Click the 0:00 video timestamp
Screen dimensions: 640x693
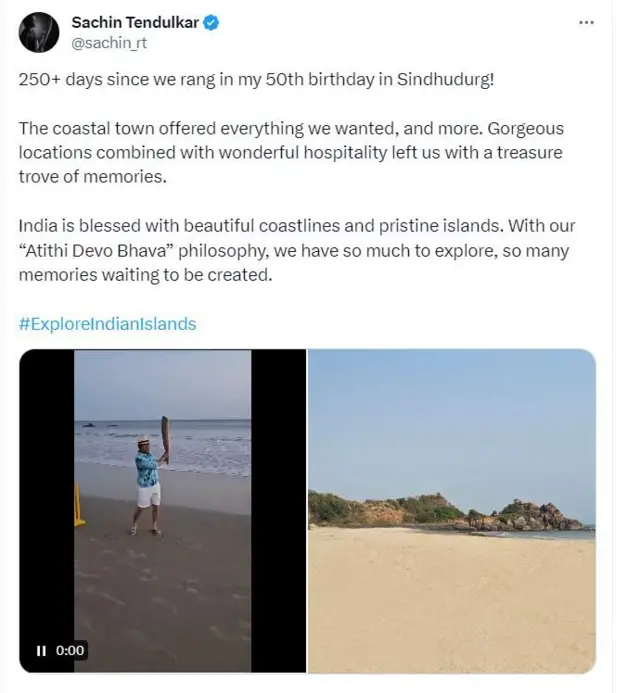click(70, 650)
